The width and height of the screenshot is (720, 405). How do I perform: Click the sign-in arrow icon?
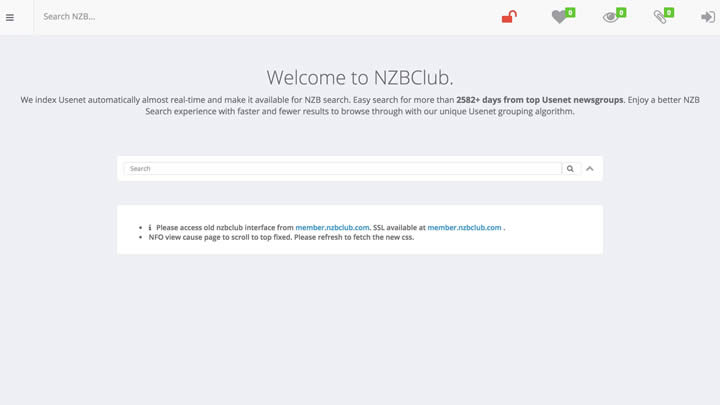tap(707, 17)
